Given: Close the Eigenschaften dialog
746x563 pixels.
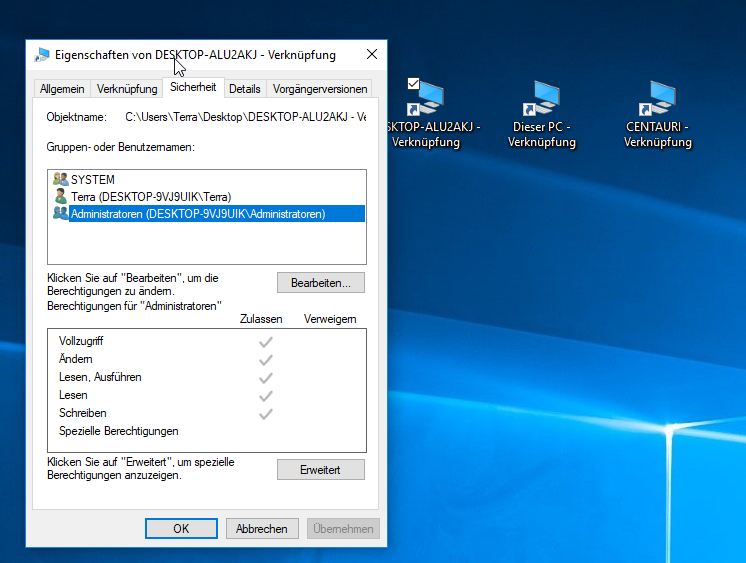Looking at the screenshot, I should tap(372, 54).
